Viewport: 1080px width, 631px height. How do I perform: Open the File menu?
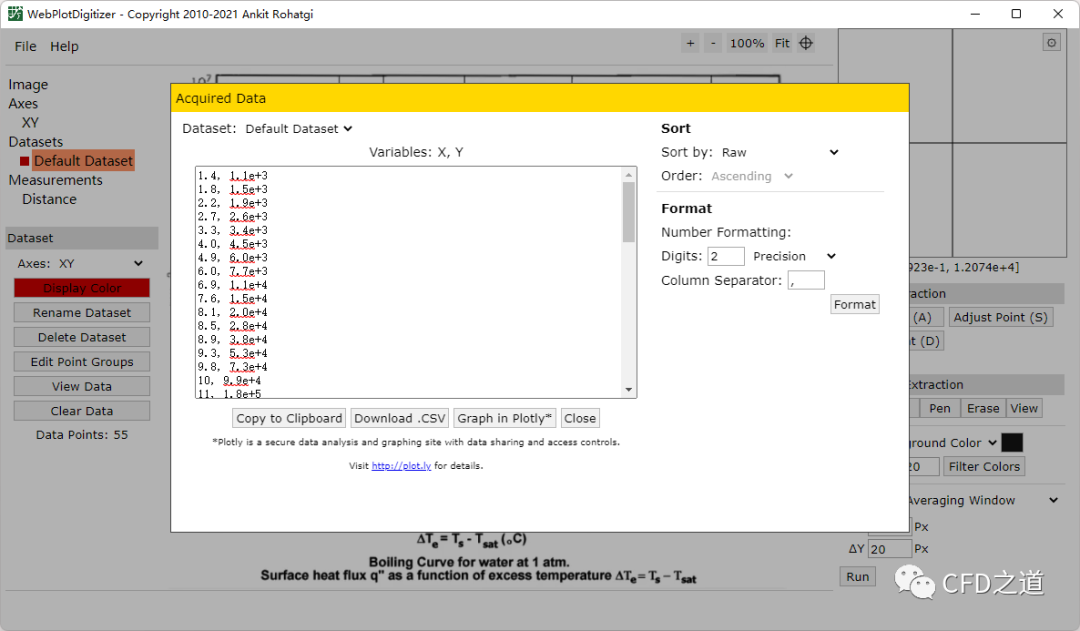click(x=25, y=46)
